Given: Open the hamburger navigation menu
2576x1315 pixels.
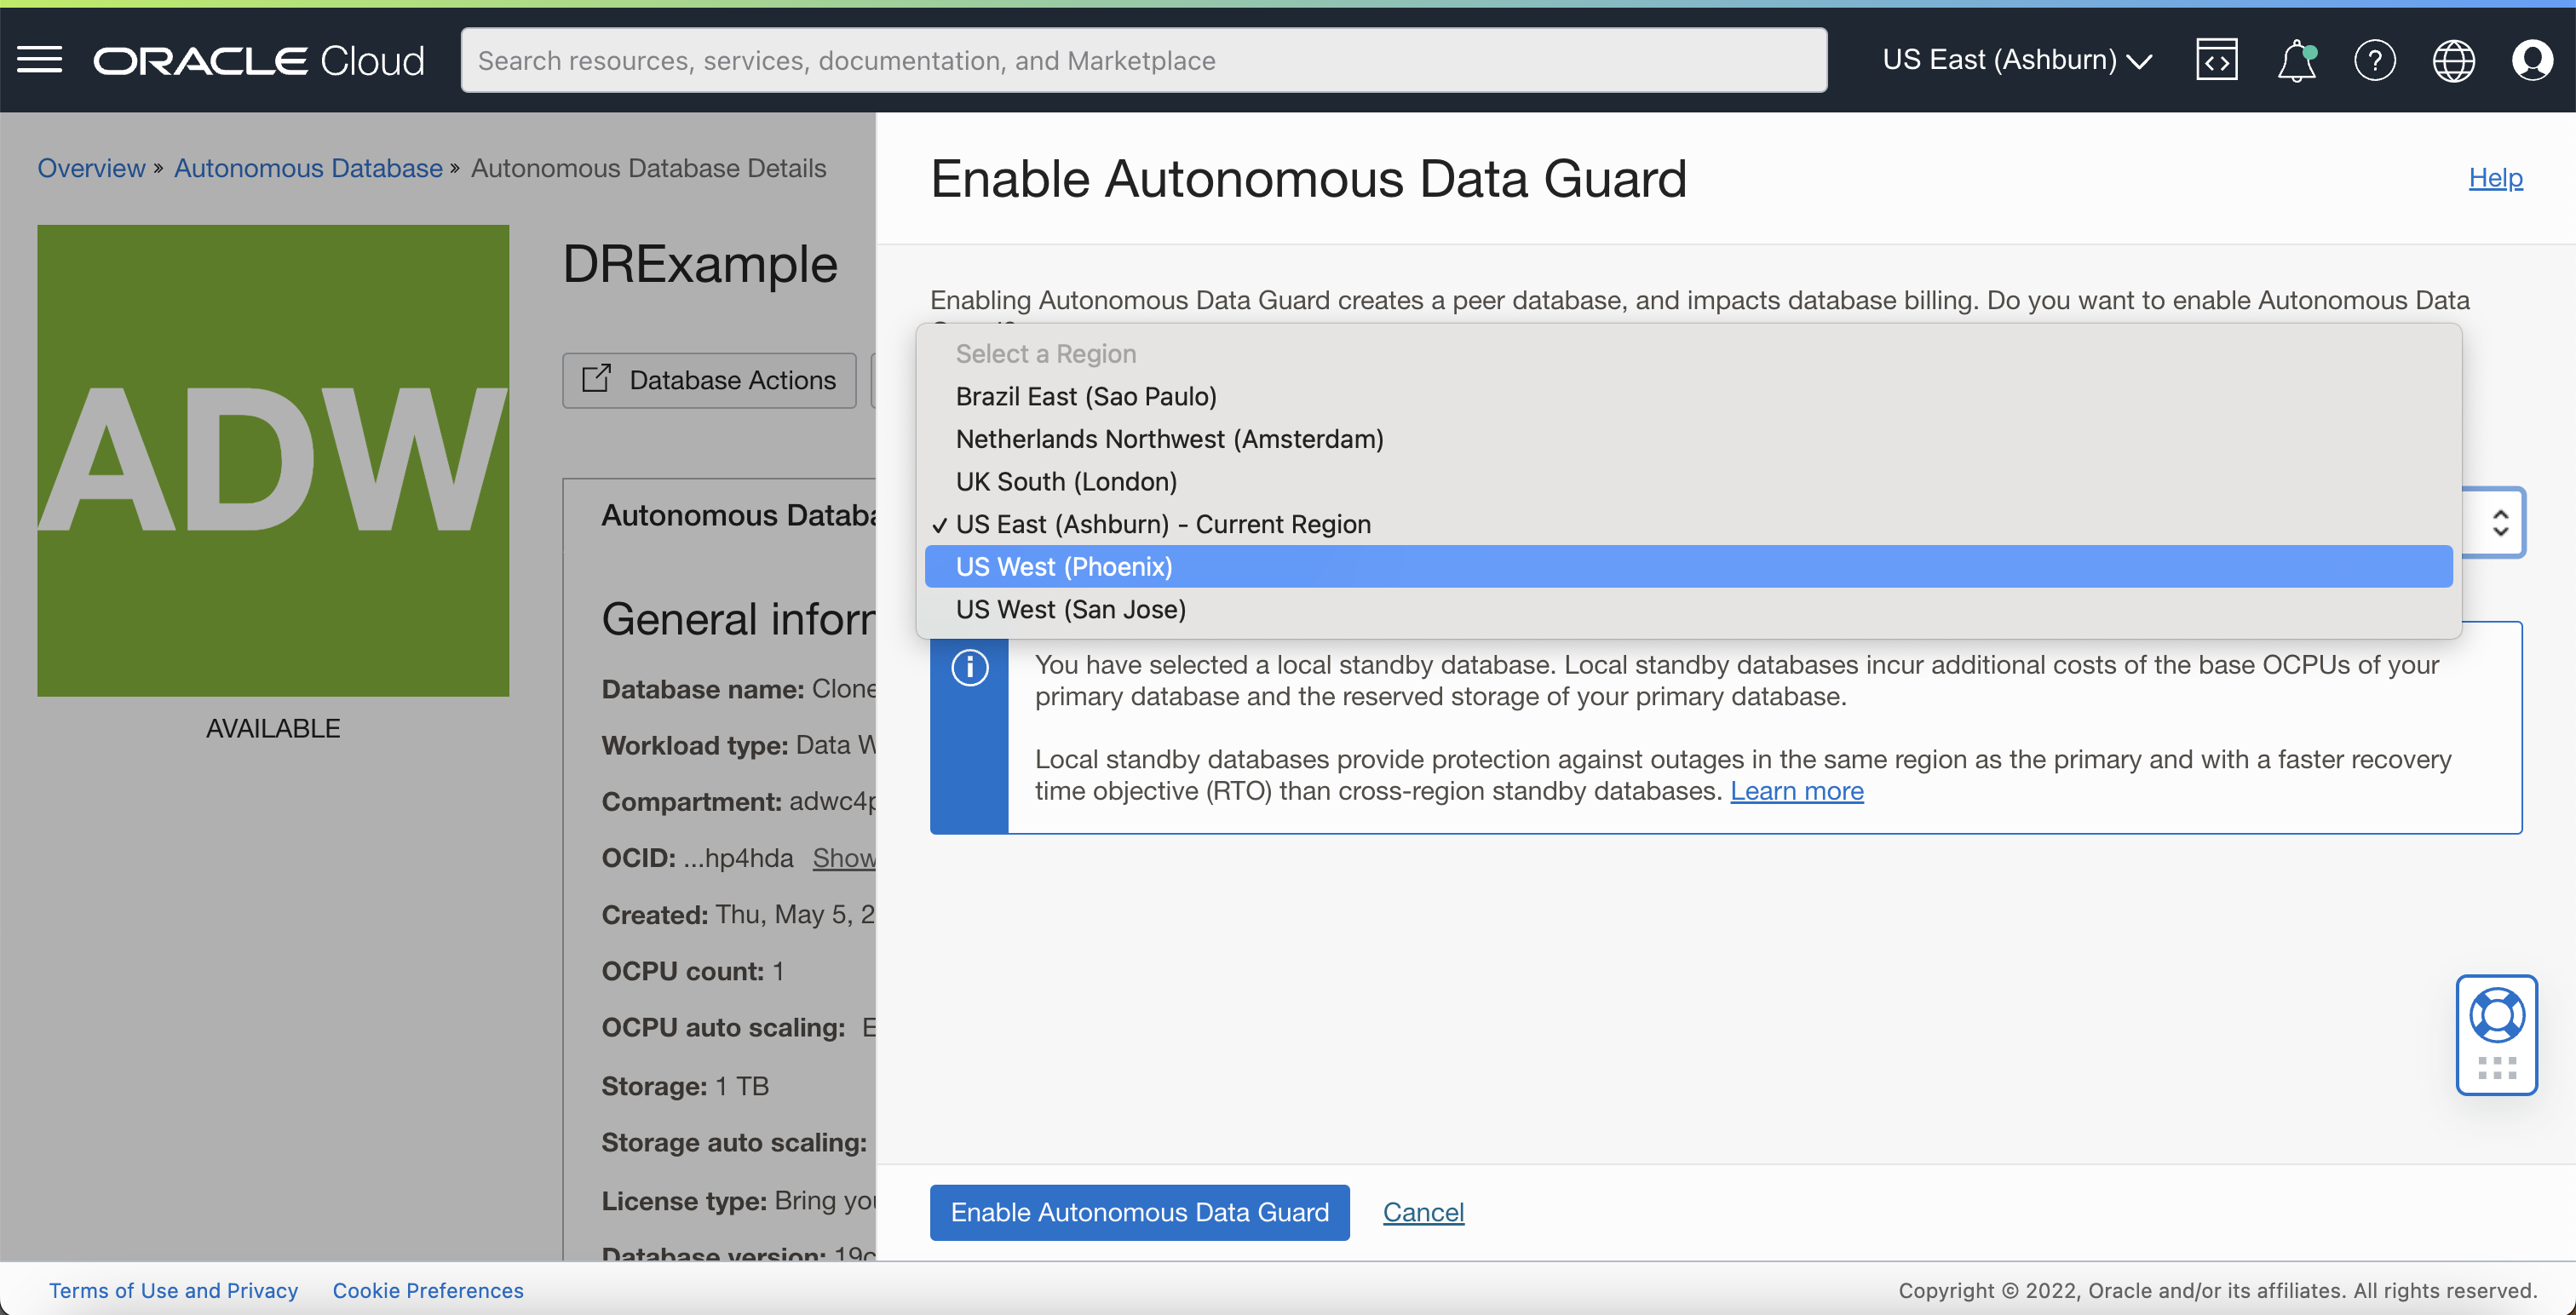Looking at the screenshot, I should pos(40,60).
